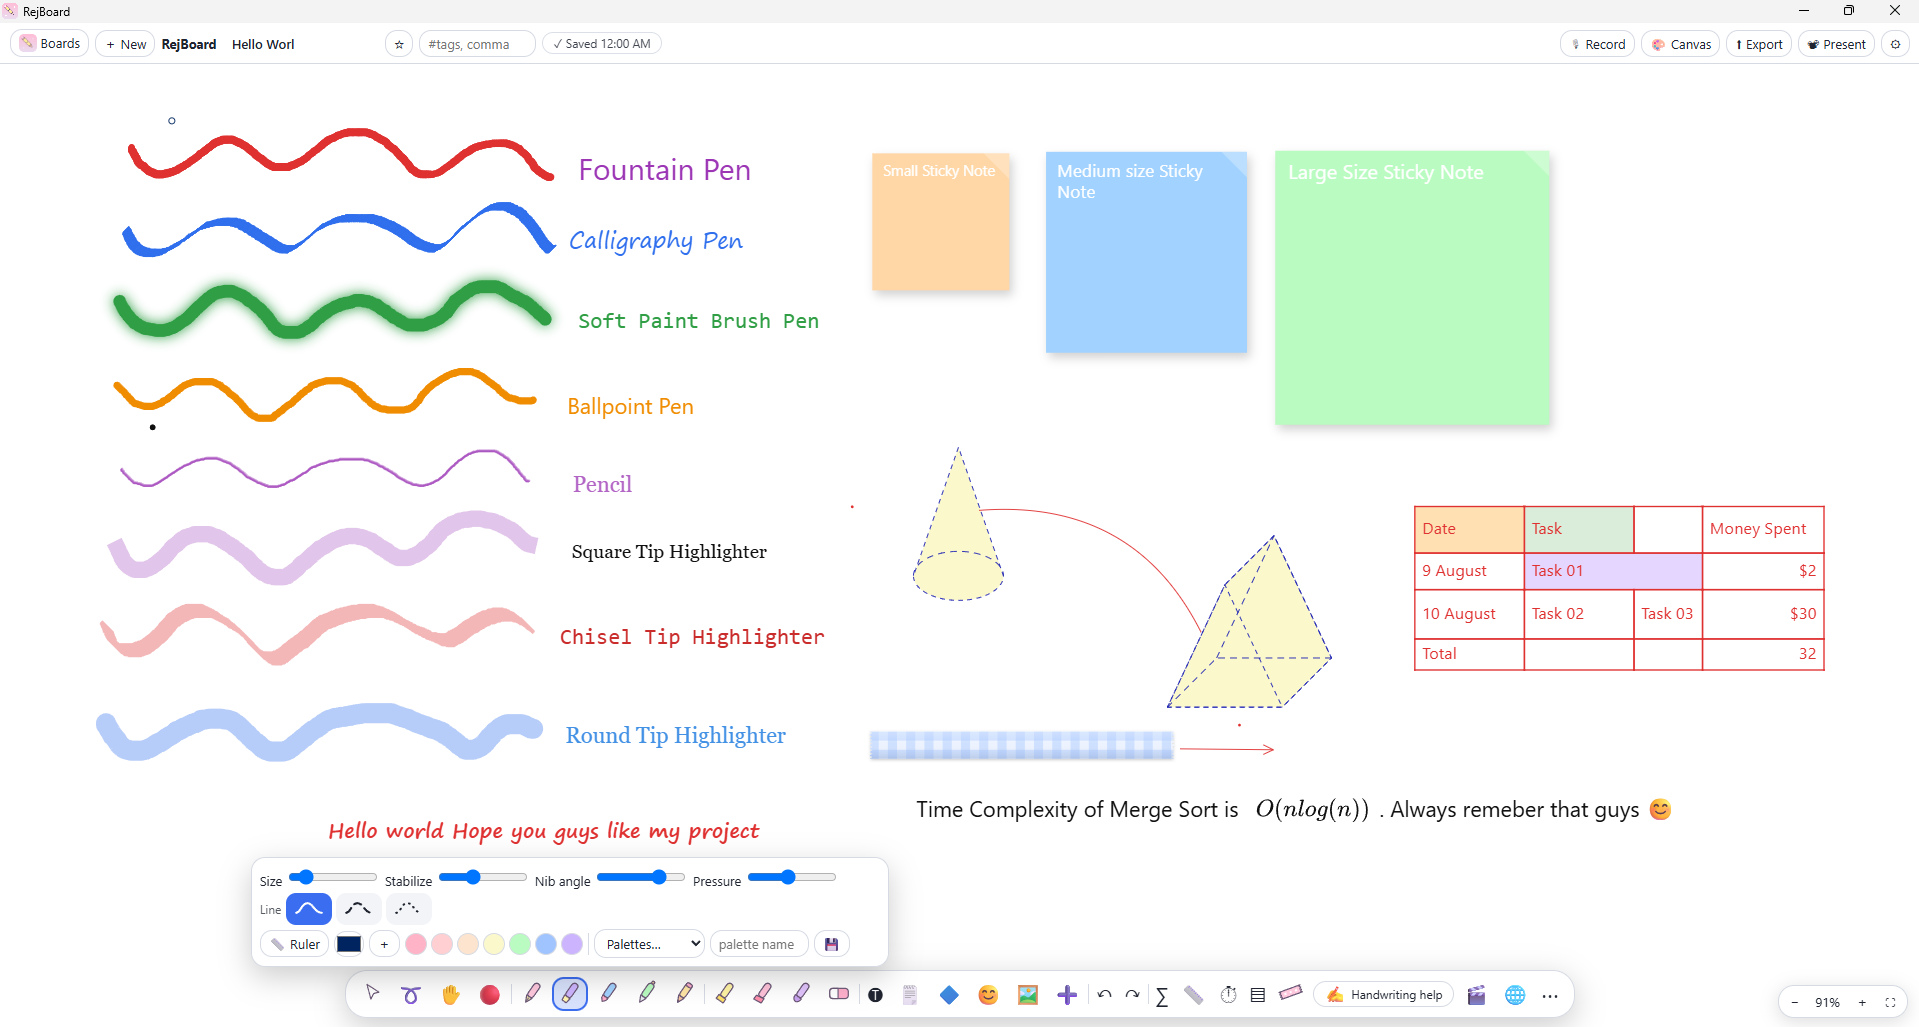Save the current palette
The width and height of the screenshot is (1919, 1027).
tap(831, 944)
